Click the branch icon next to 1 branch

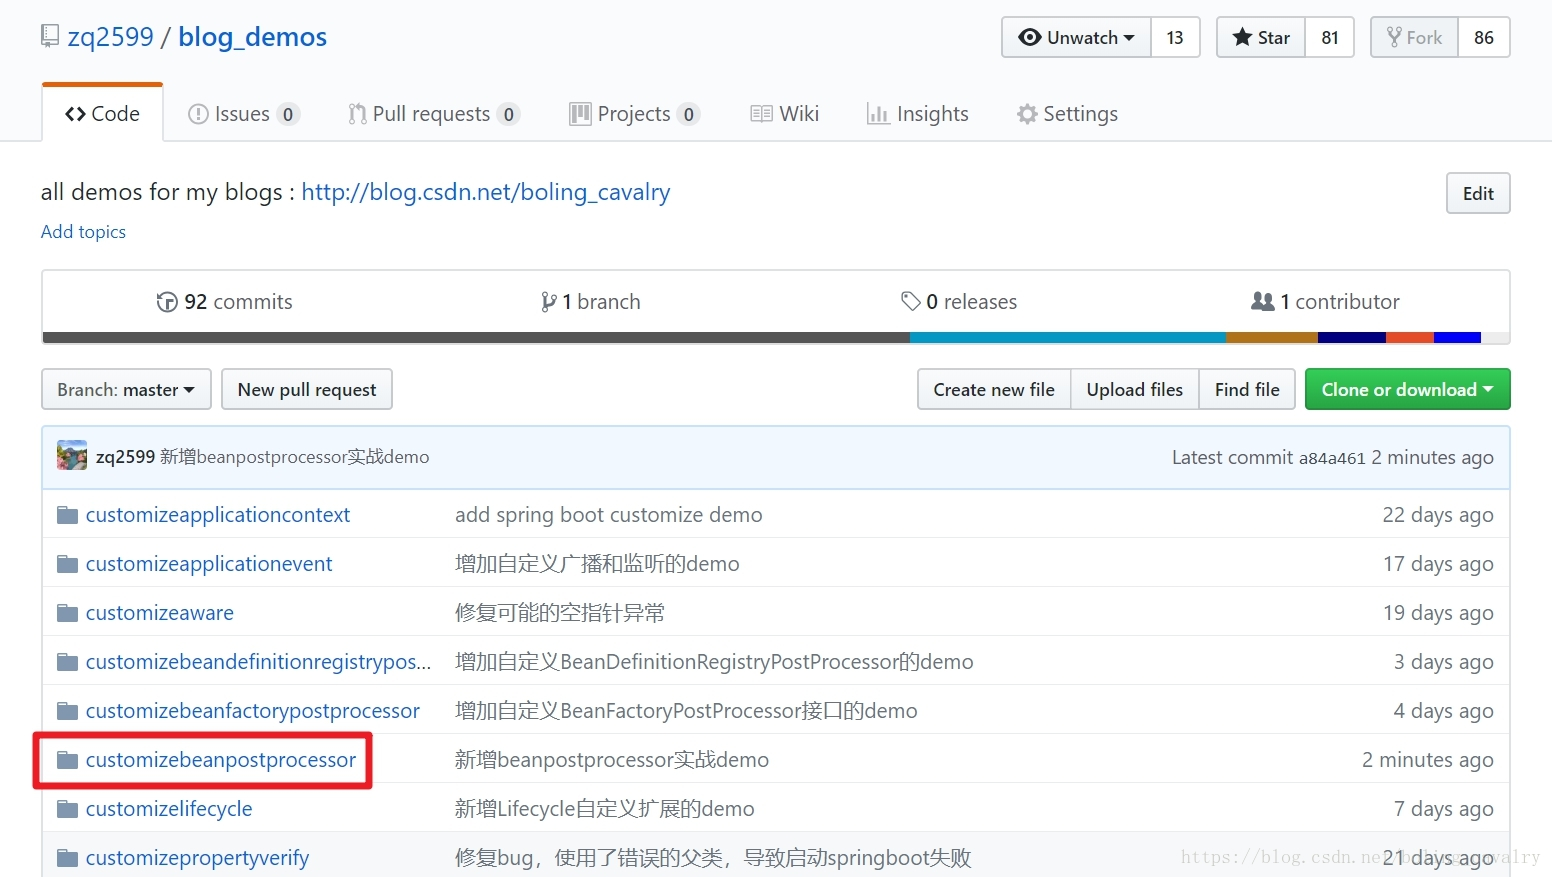pyautogui.click(x=549, y=302)
